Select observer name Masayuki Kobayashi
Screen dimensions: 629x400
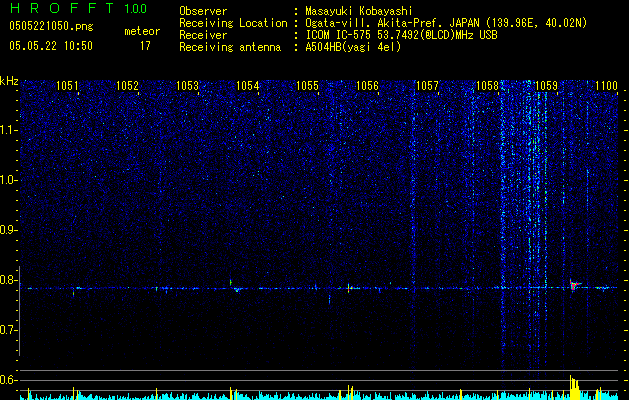[x=359, y=11]
